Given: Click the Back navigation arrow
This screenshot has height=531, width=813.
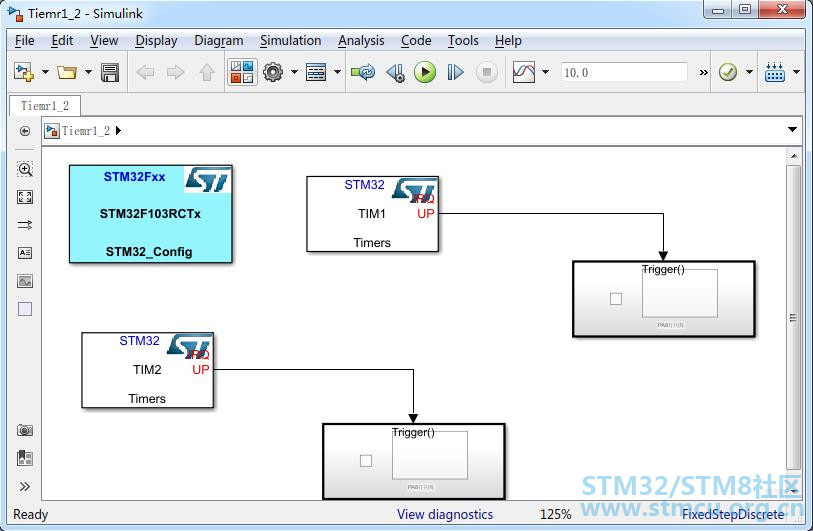Looking at the screenshot, I should [x=145, y=72].
